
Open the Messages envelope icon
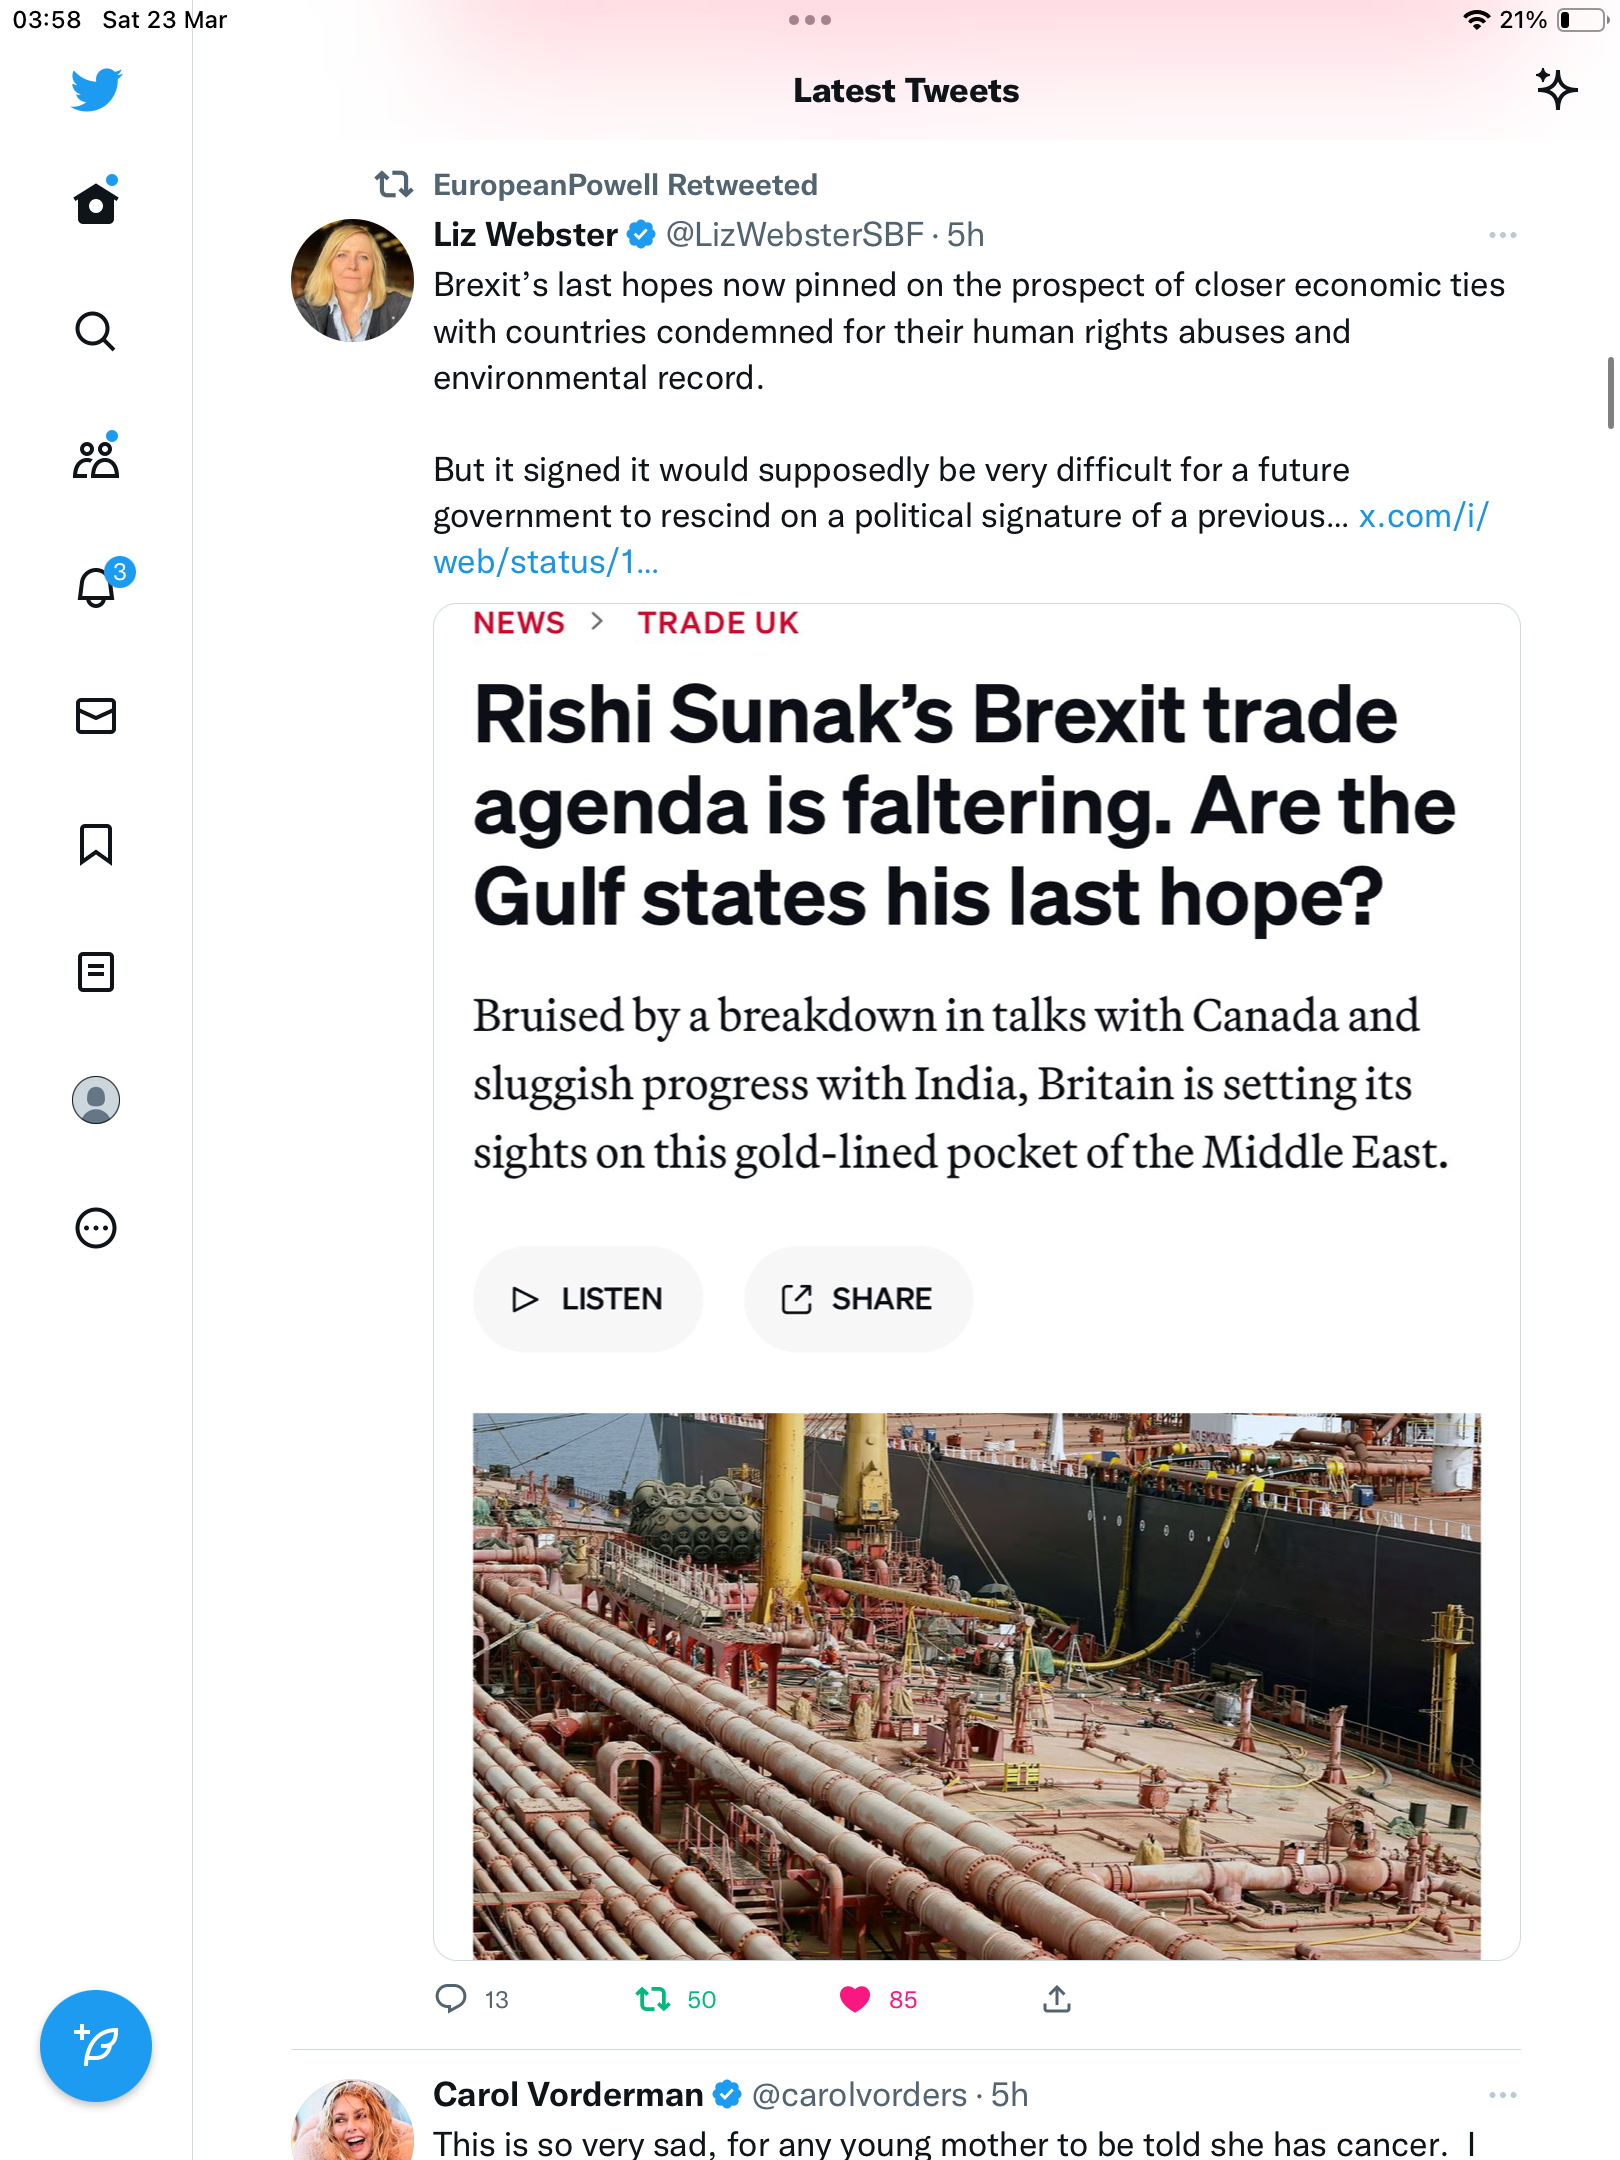(x=96, y=716)
